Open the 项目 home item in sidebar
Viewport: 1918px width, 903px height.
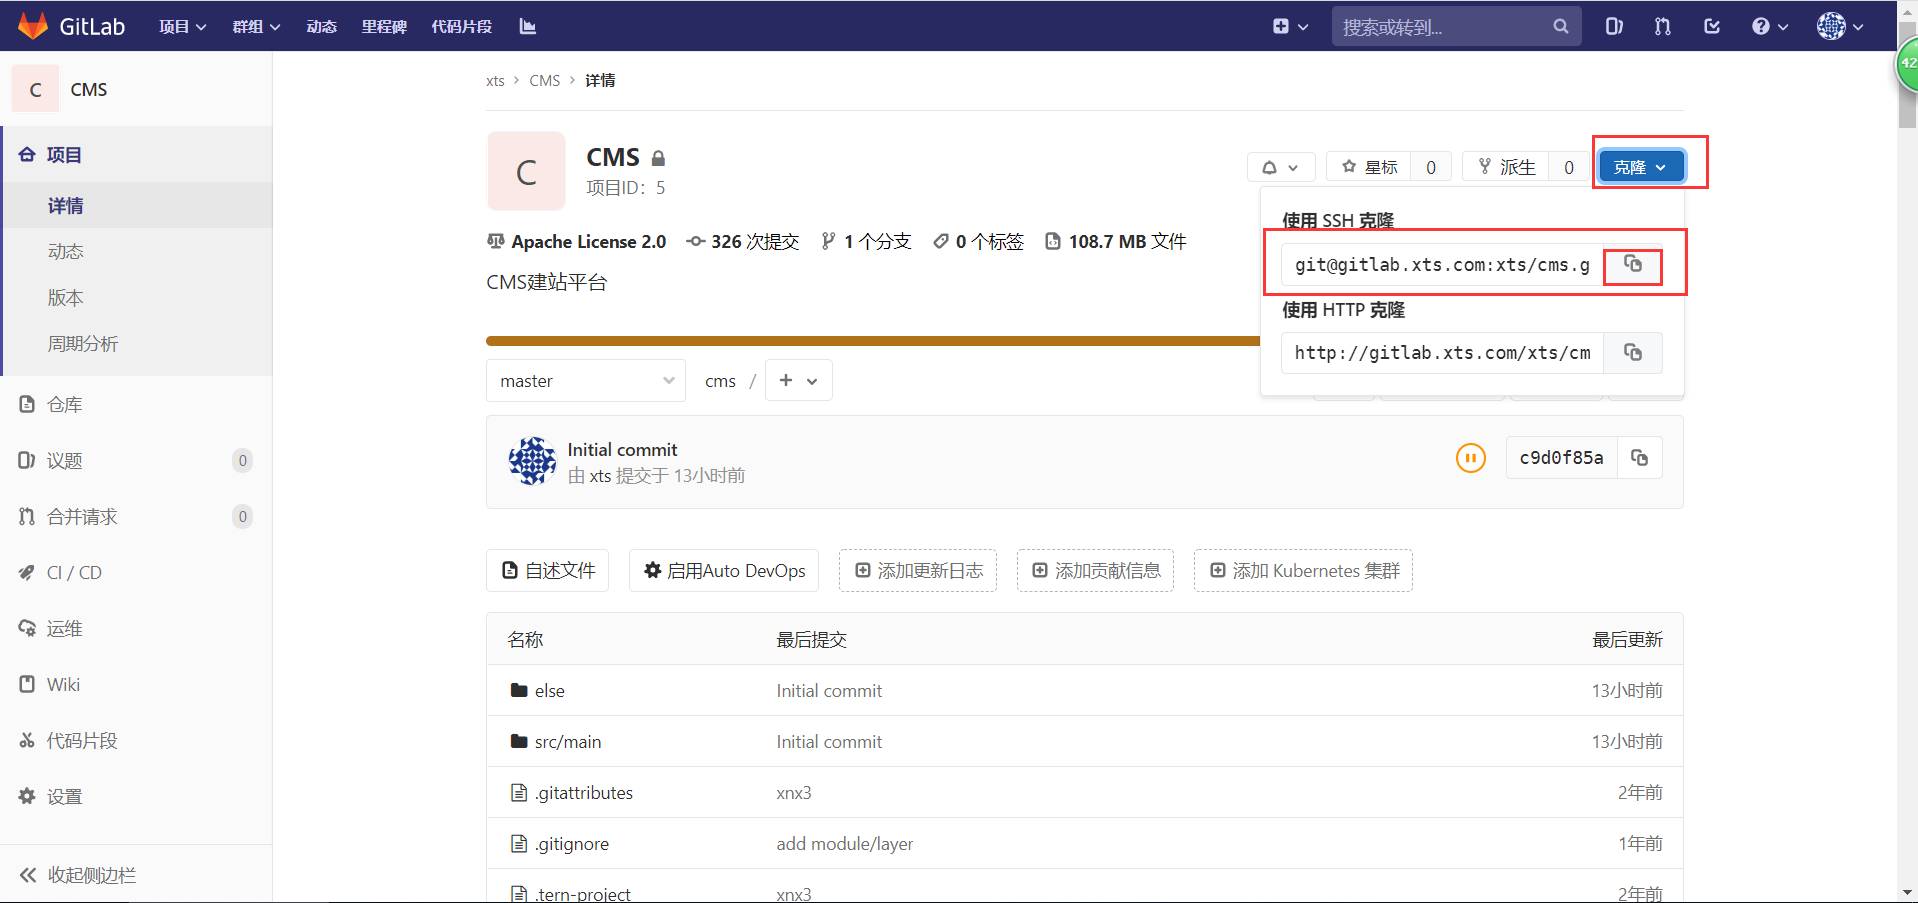click(138, 154)
